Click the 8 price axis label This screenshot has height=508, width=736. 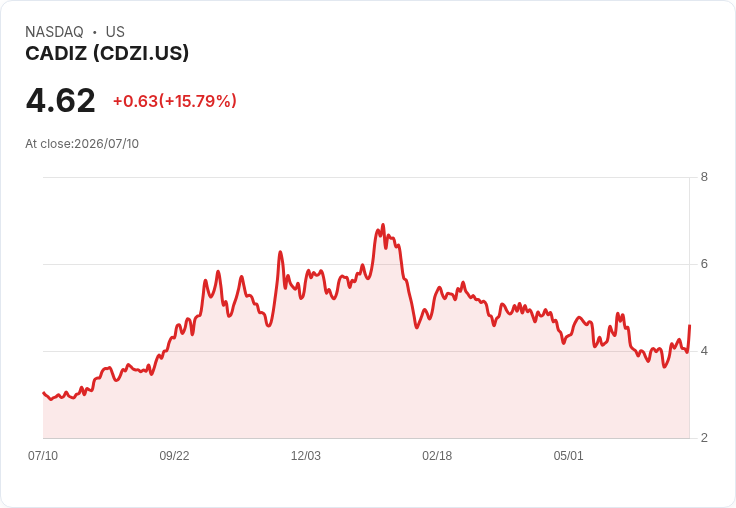tap(704, 177)
